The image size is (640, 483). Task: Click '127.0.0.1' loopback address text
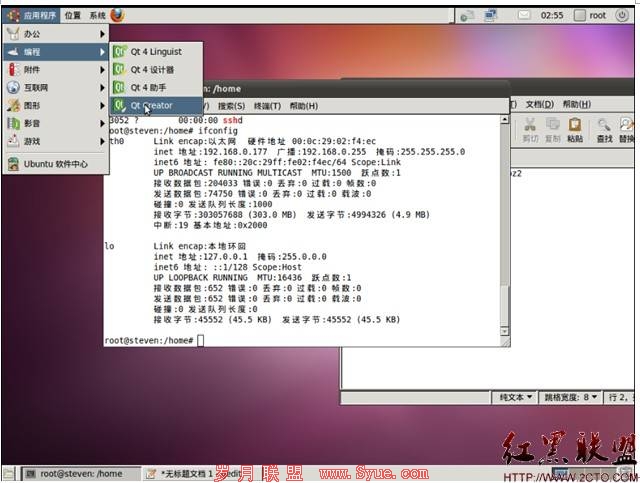click(223, 257)
